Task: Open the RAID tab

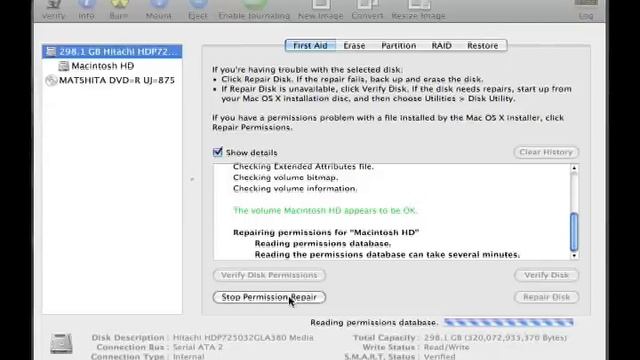Action: coord(442,45)
